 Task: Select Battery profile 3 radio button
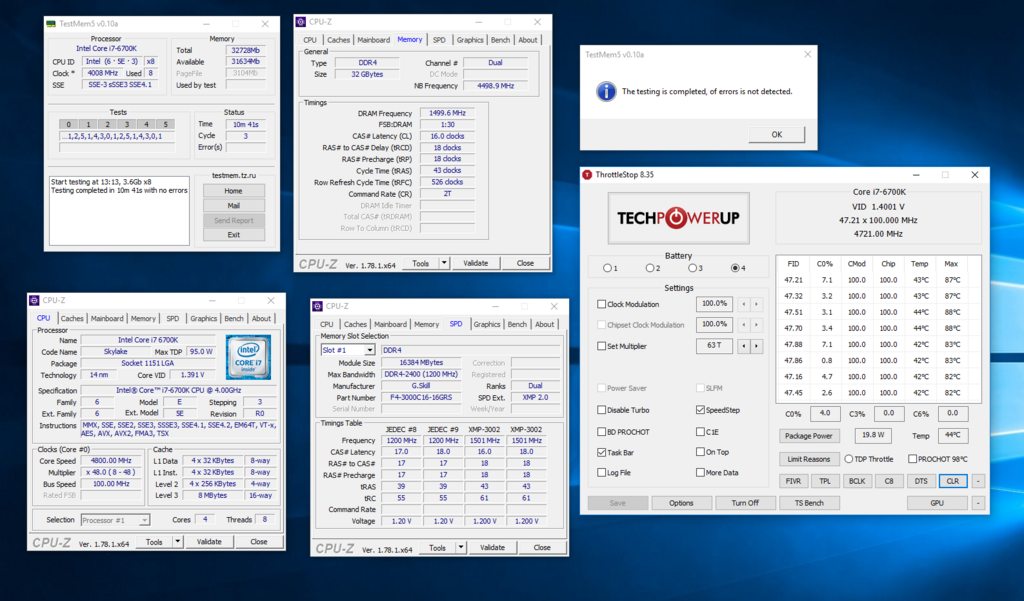point(692,268)
